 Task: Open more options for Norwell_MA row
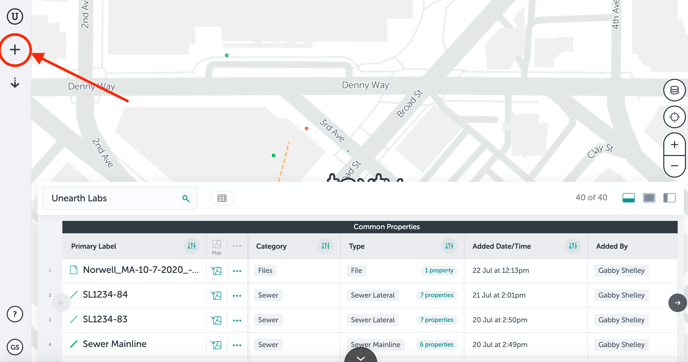237,271
